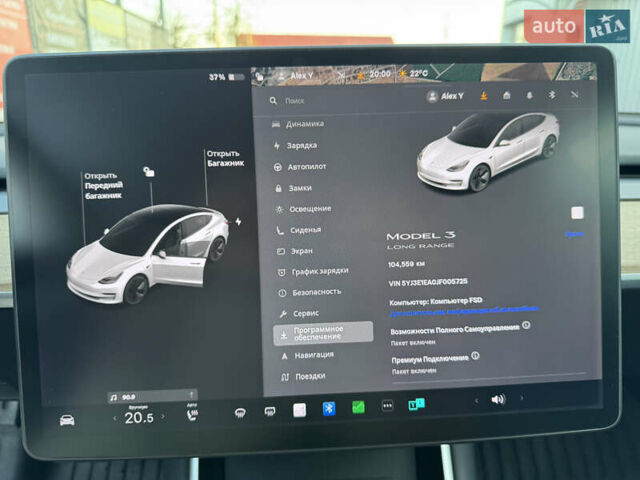Tap the car controls icon in bottom bar
This screenshot has height=480, width=640.
(67, 420)
